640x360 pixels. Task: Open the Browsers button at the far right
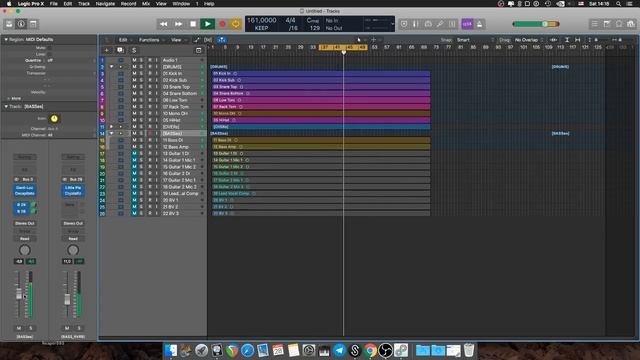tap(631, 24)
